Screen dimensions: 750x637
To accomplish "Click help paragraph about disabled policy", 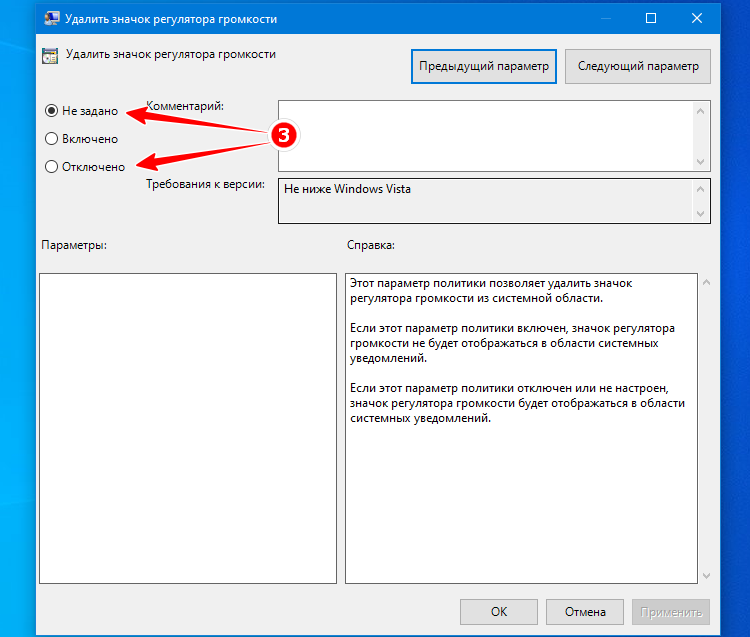I will (x=517, y=403).
